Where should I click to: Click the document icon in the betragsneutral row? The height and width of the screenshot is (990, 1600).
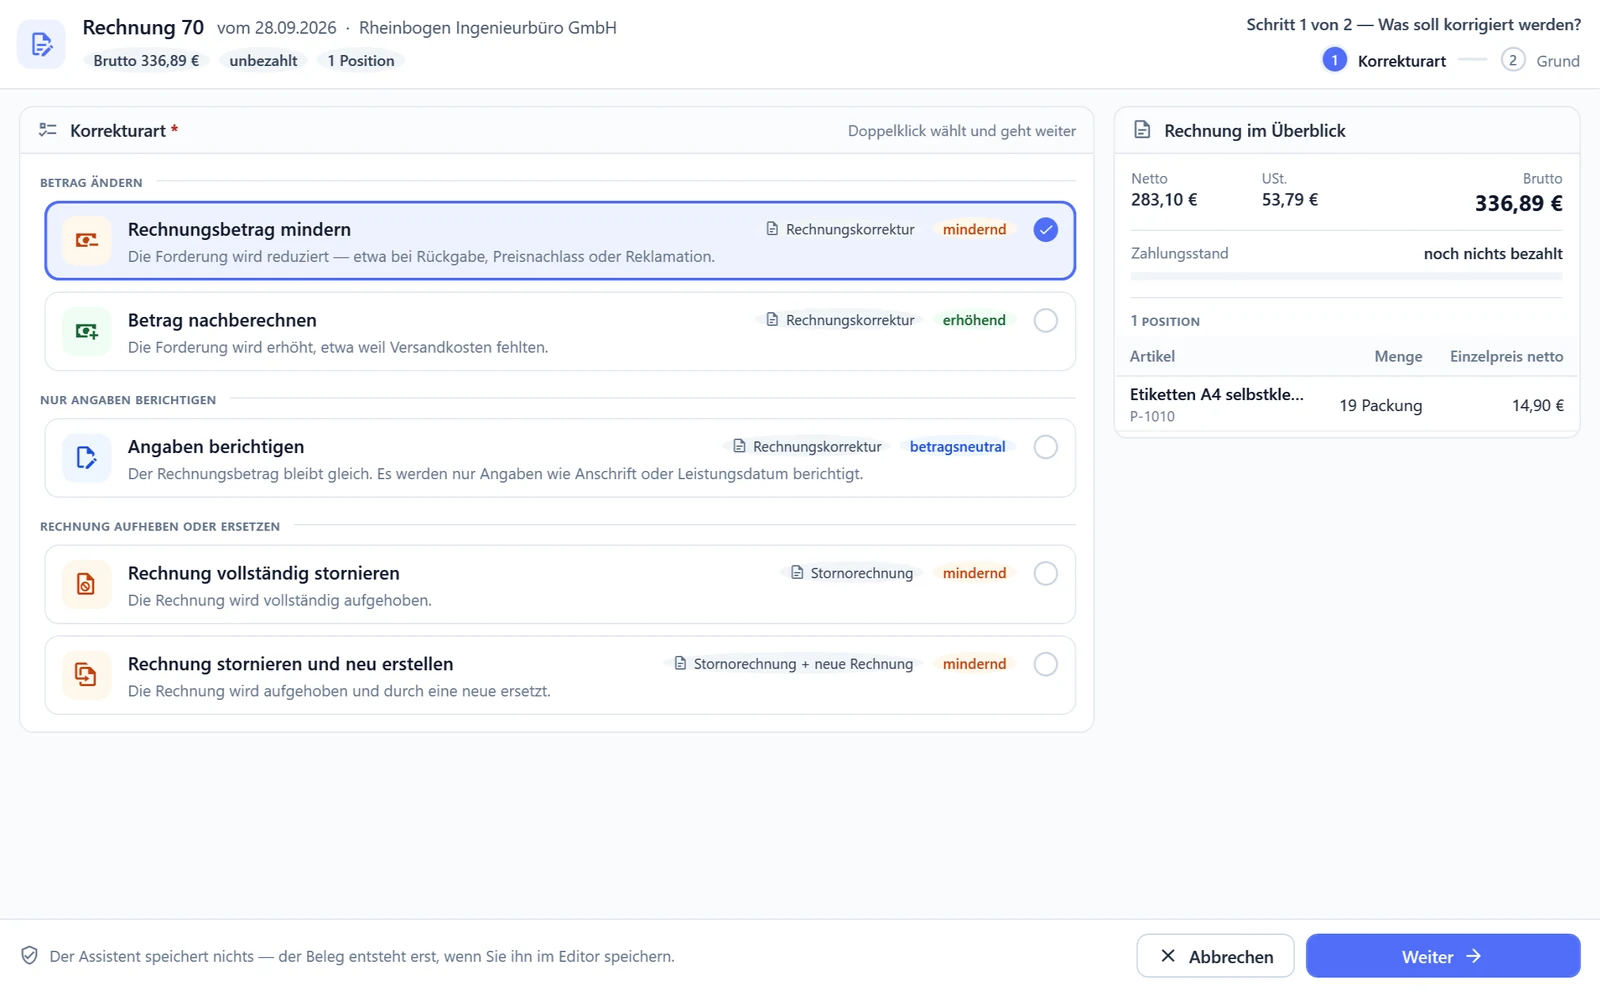pyautogui.click(x=739, y=447)
